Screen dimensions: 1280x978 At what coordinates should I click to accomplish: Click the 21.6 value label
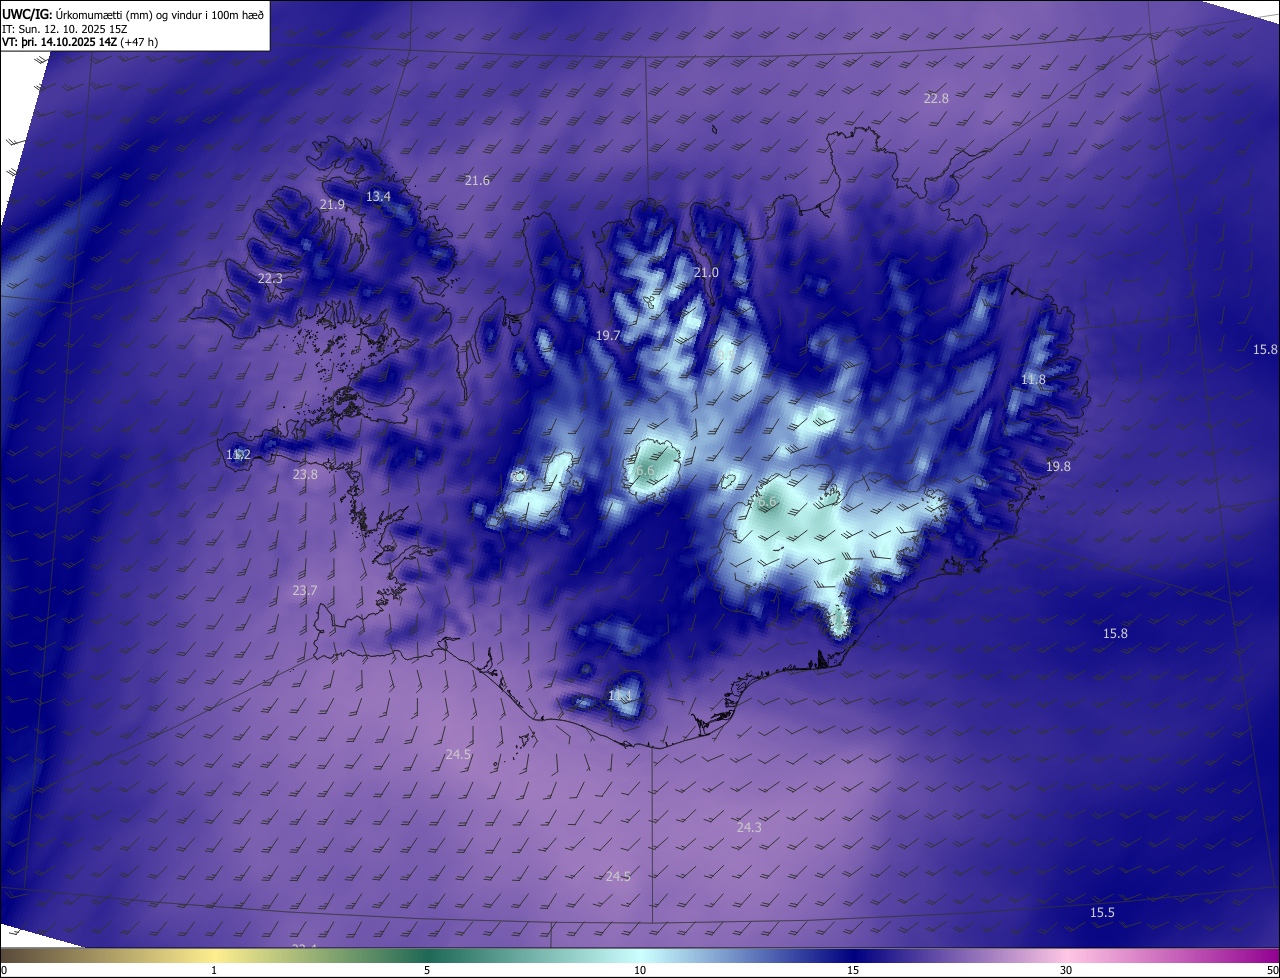477,180
